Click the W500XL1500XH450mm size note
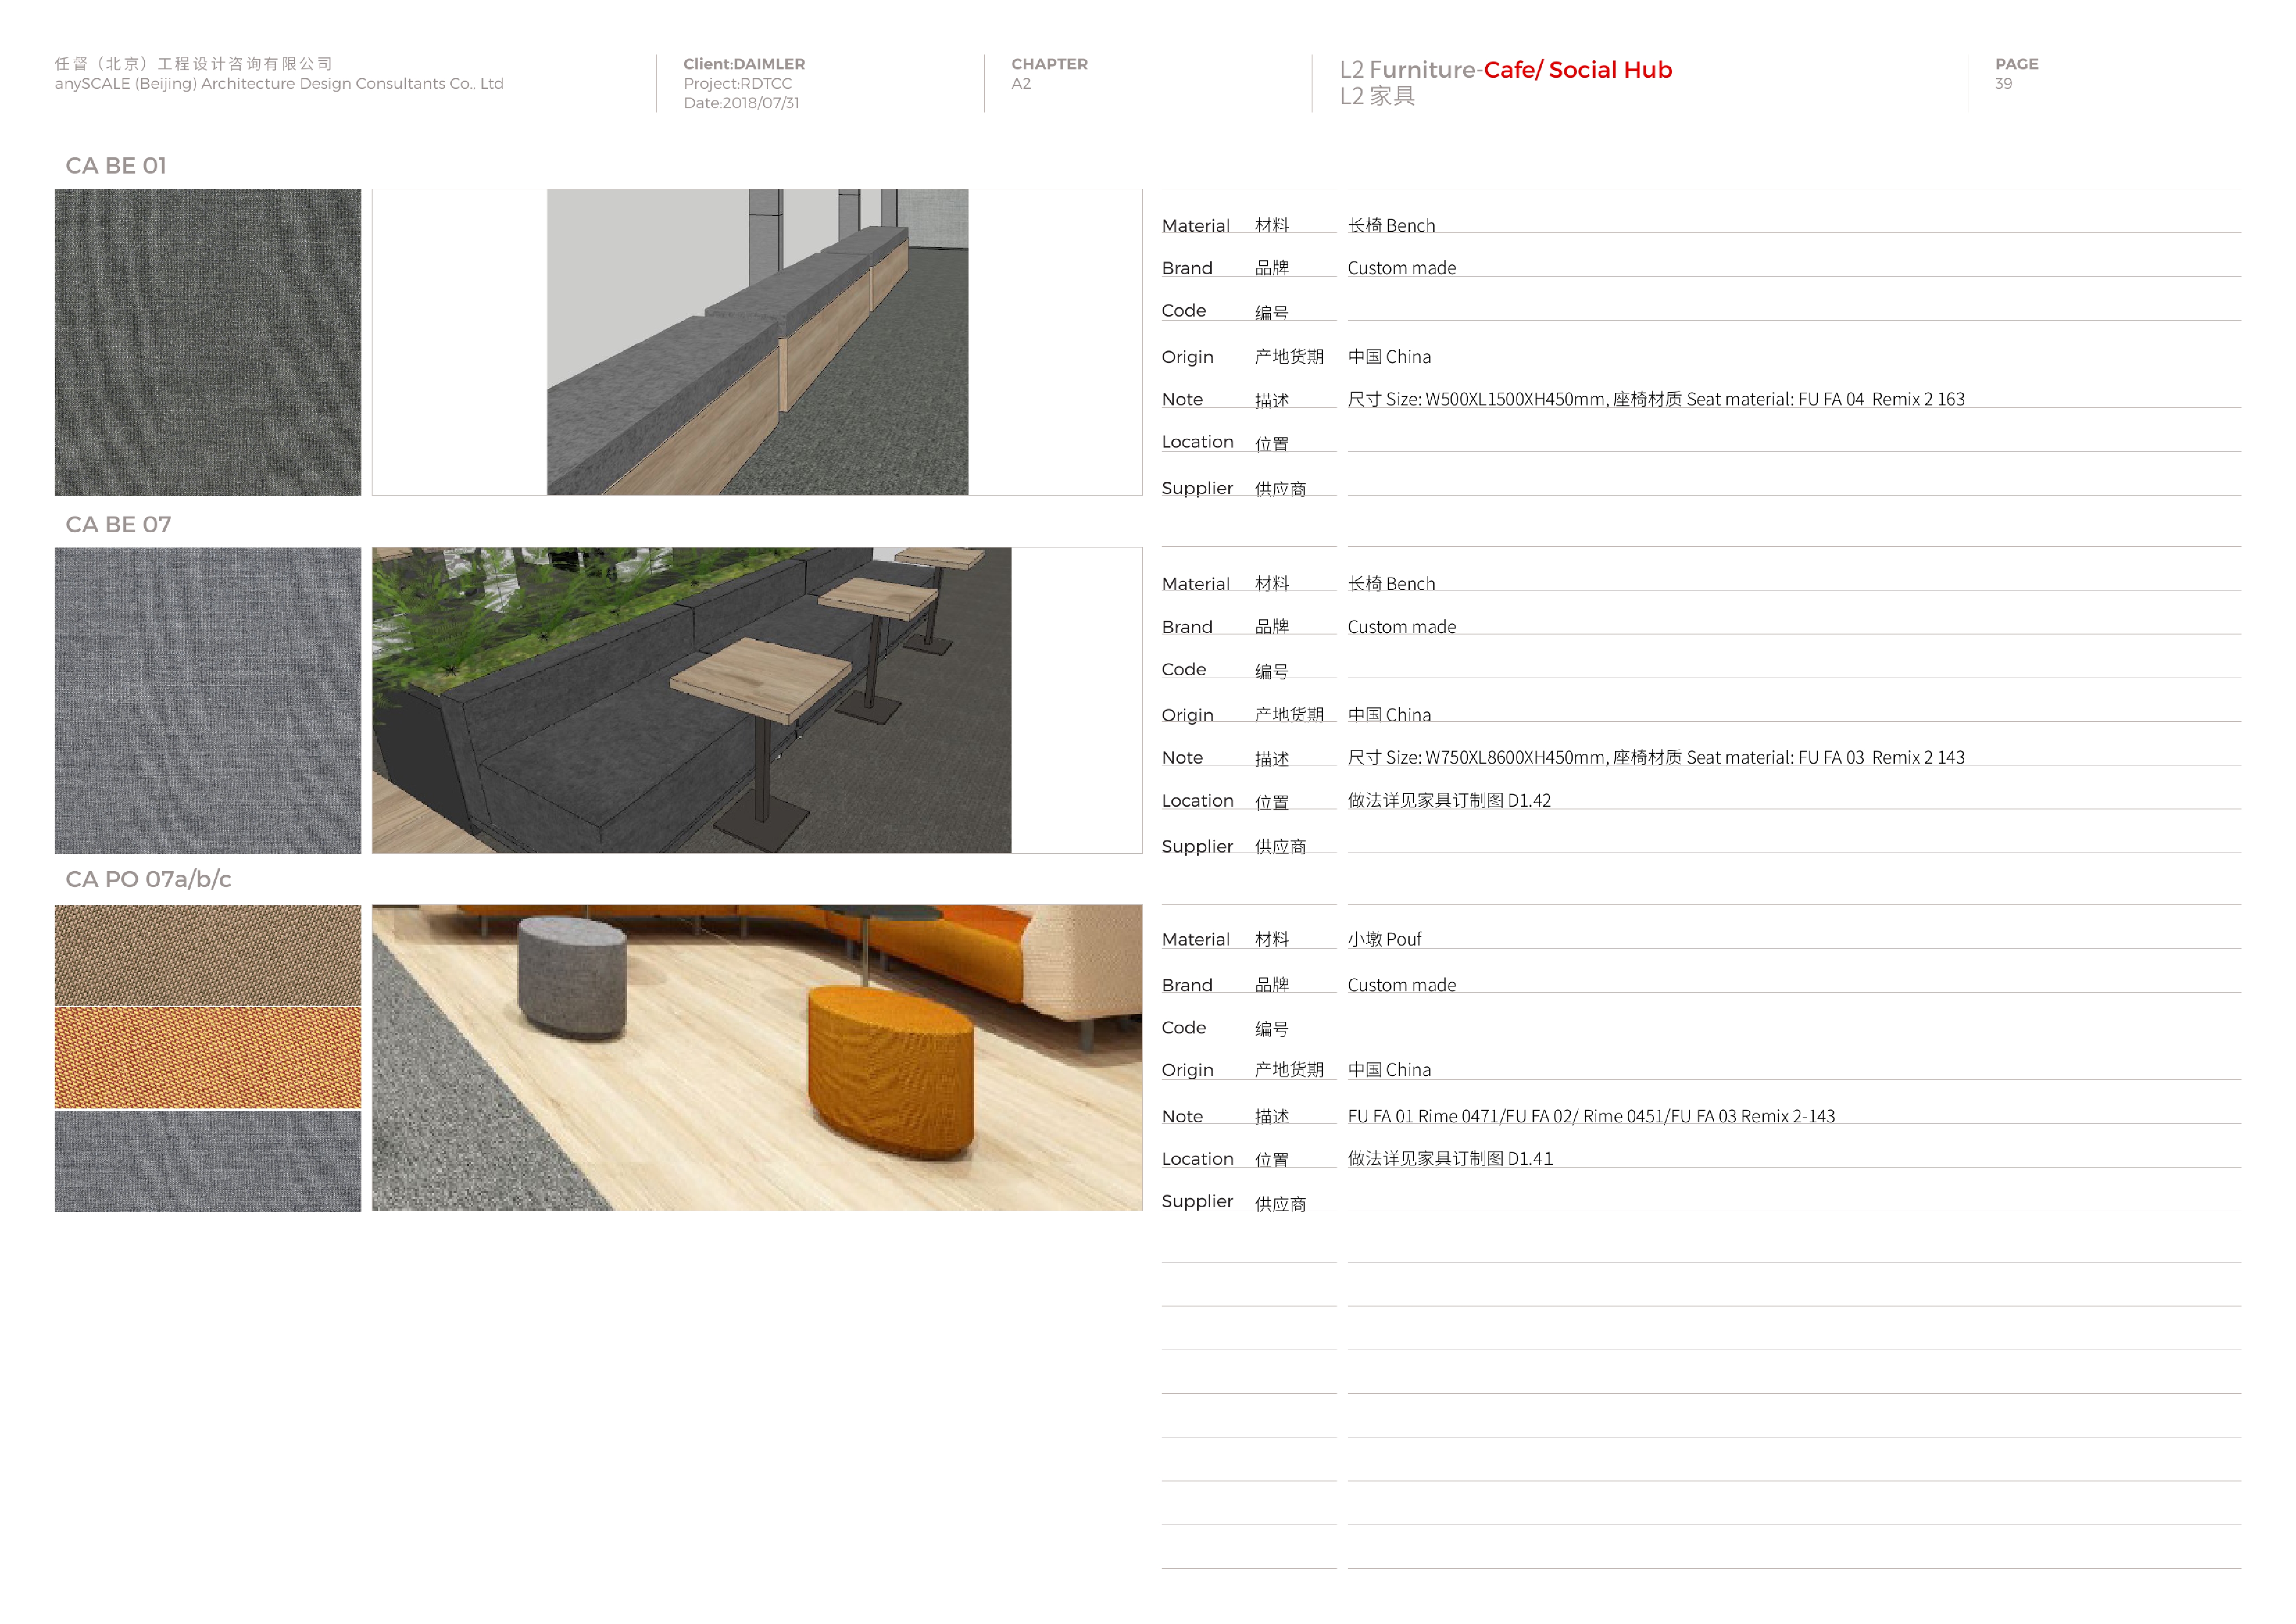This screenshot has width=2296, height=1624. click(x=1514, y=400)
